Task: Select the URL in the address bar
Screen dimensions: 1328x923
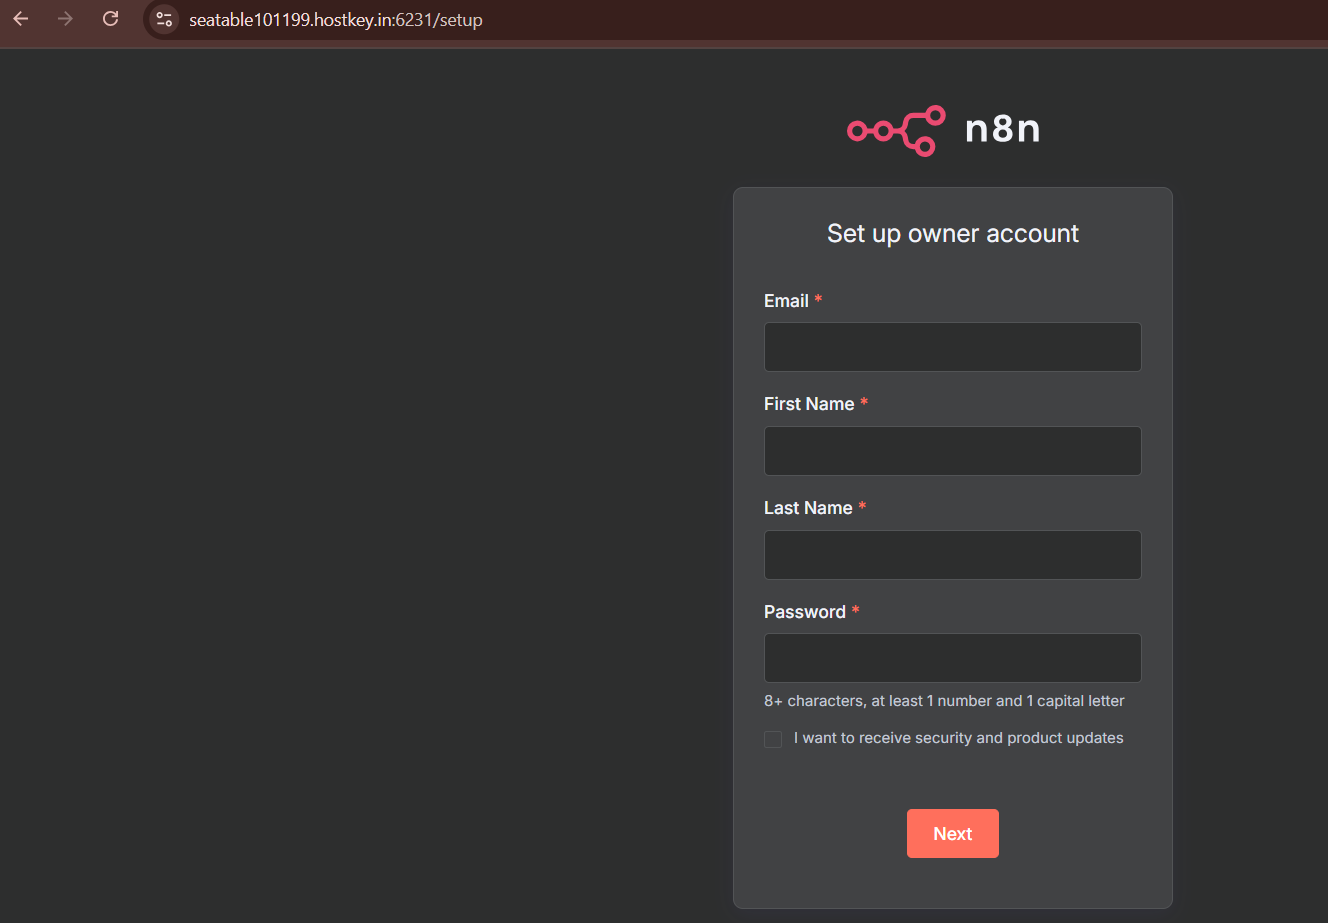Action: pyautogui.click(x=336, y=20)
